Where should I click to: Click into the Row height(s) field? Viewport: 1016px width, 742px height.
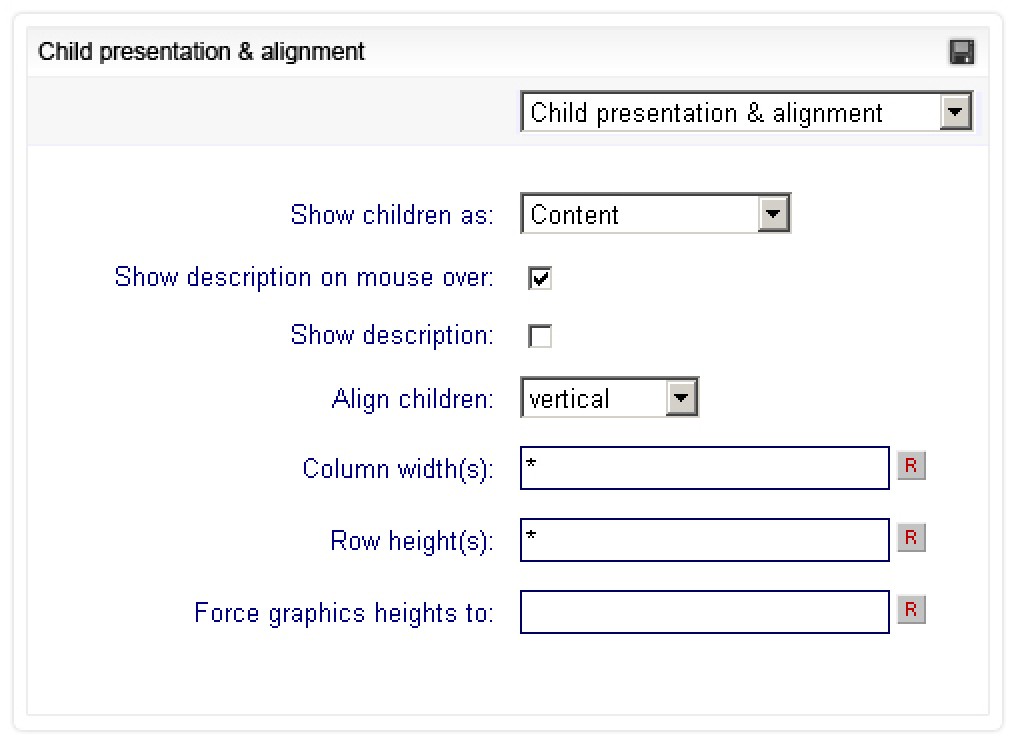point(704,540)
